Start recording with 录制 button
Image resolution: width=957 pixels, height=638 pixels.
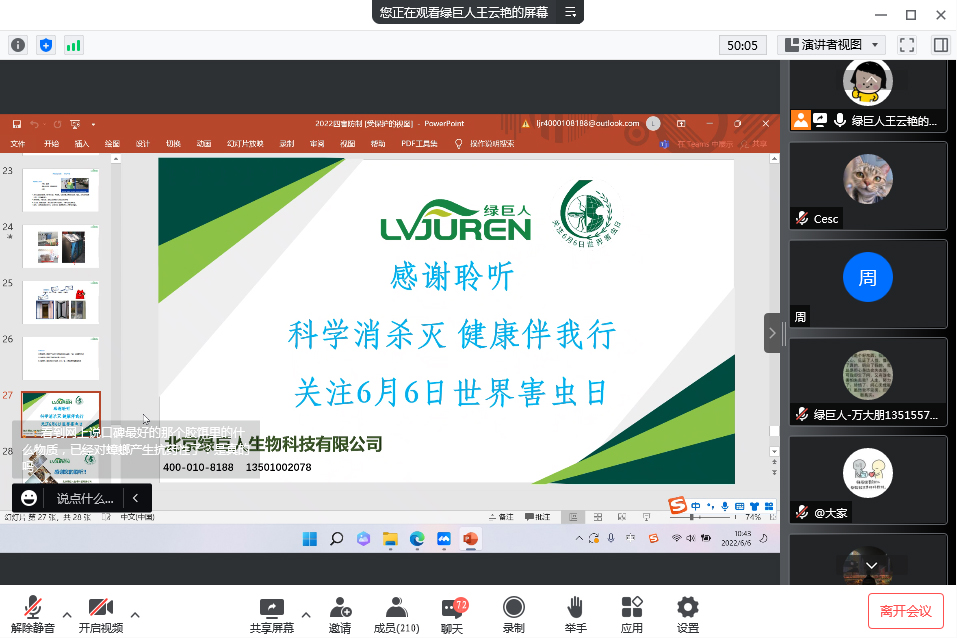point(513,614)
